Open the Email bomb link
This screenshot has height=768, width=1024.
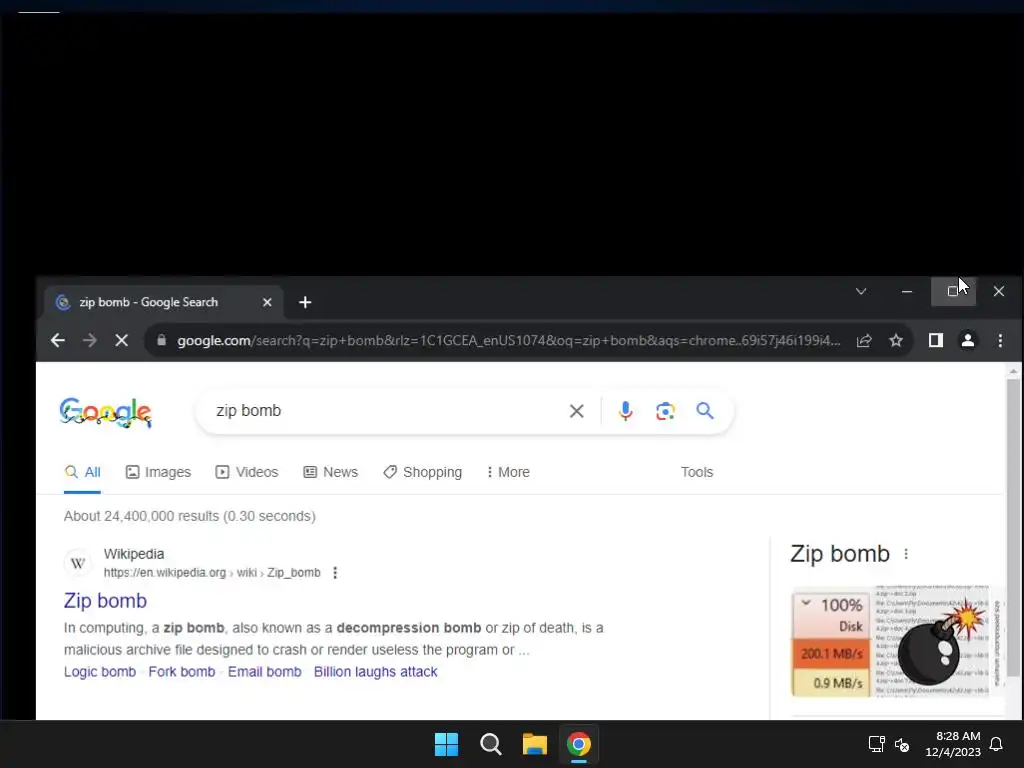tap(264, 671)
